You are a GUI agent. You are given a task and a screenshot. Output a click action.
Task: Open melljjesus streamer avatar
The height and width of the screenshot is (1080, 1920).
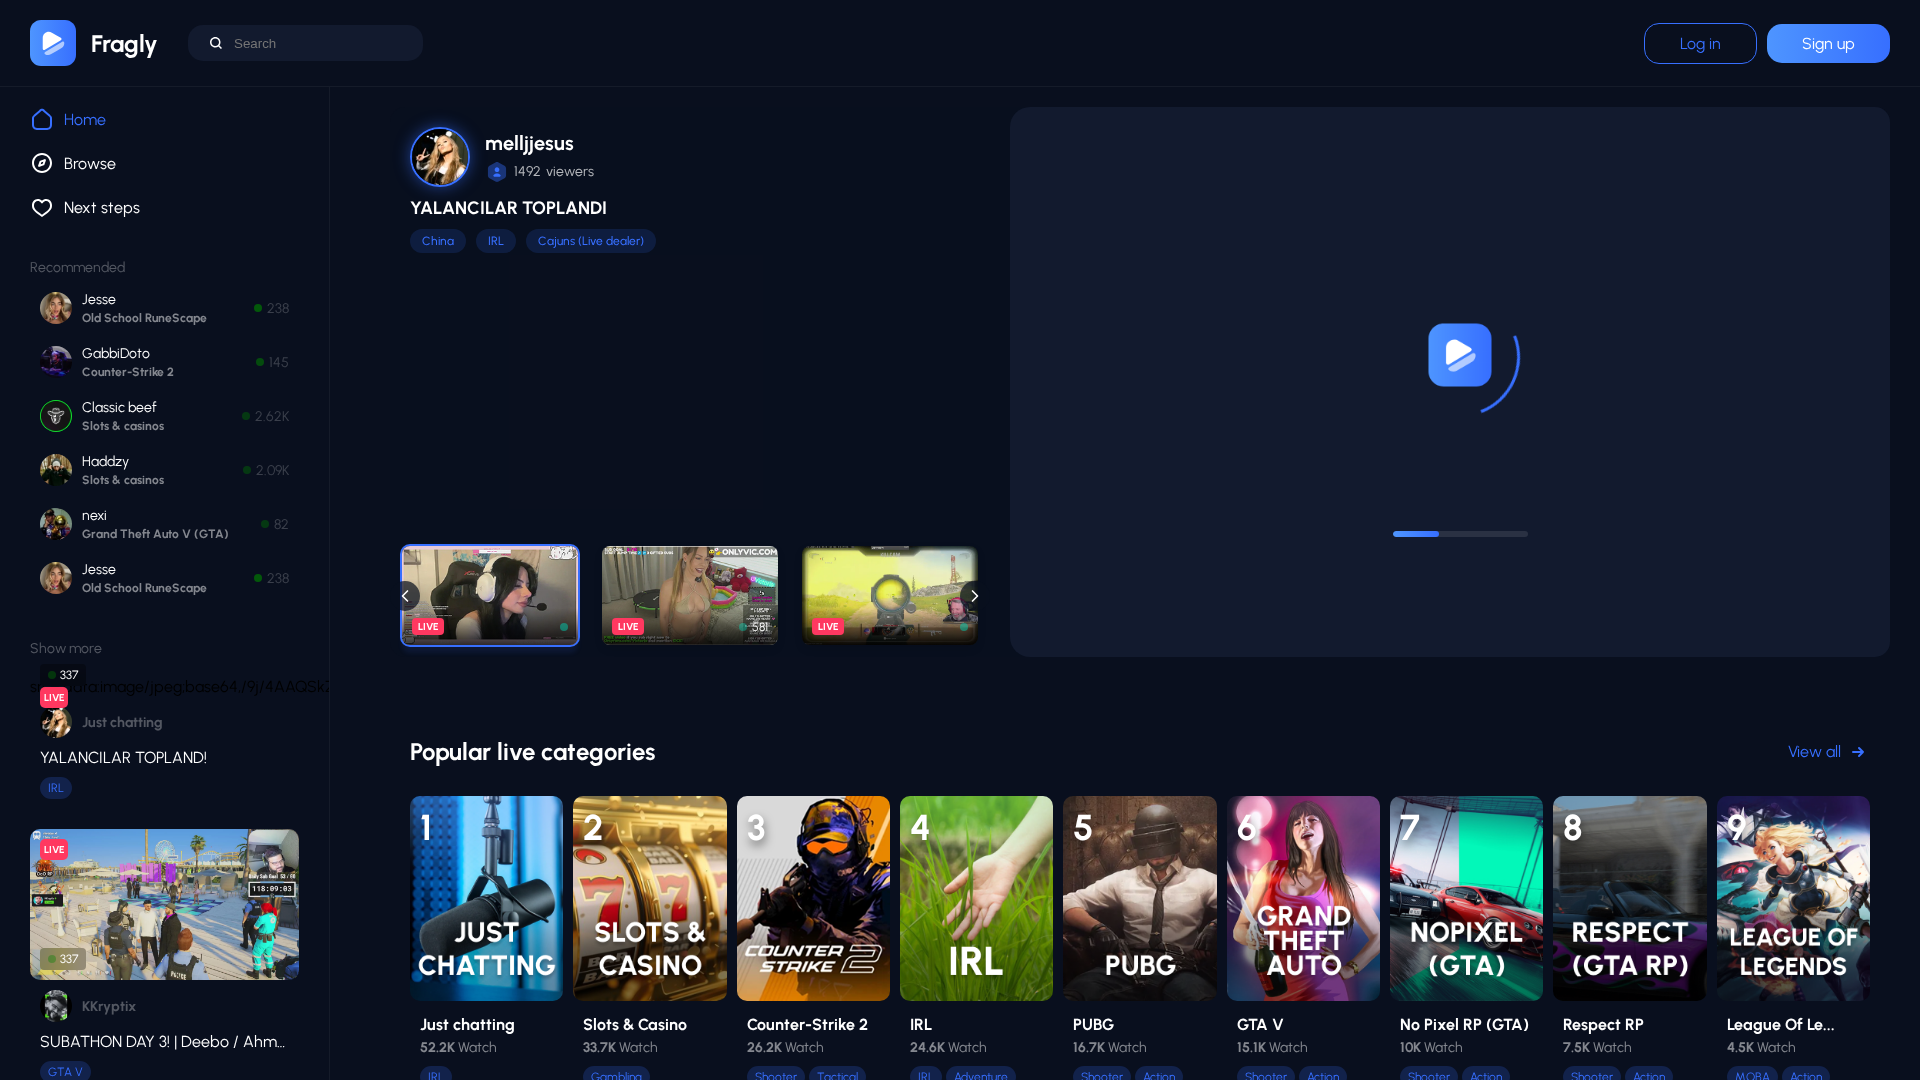coord(440,157)
